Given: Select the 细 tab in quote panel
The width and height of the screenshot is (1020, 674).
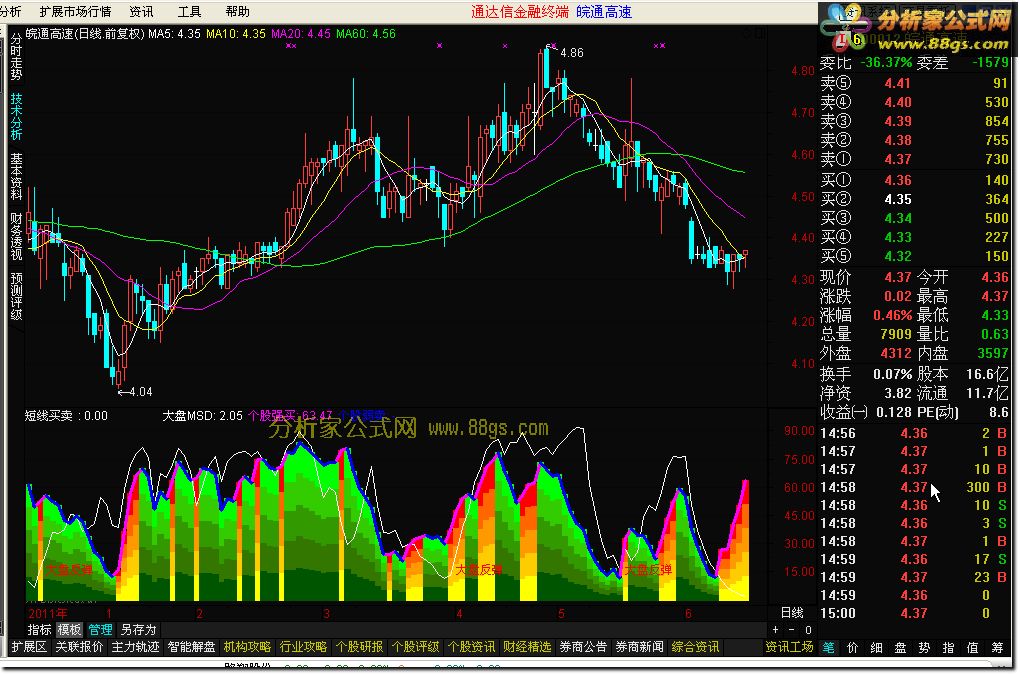Looking at the screenshot, I should click(876, 648).
